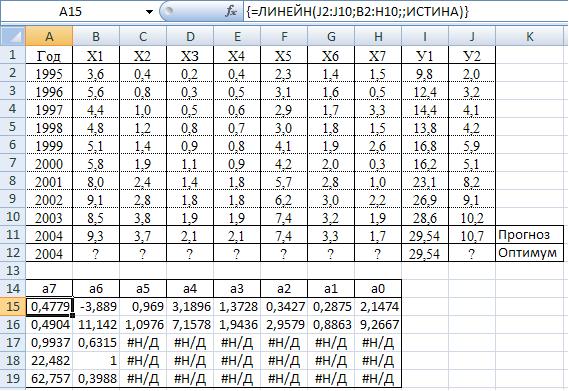Select column H header
Screen dimensions: 569x391
[x=378, y=36]
